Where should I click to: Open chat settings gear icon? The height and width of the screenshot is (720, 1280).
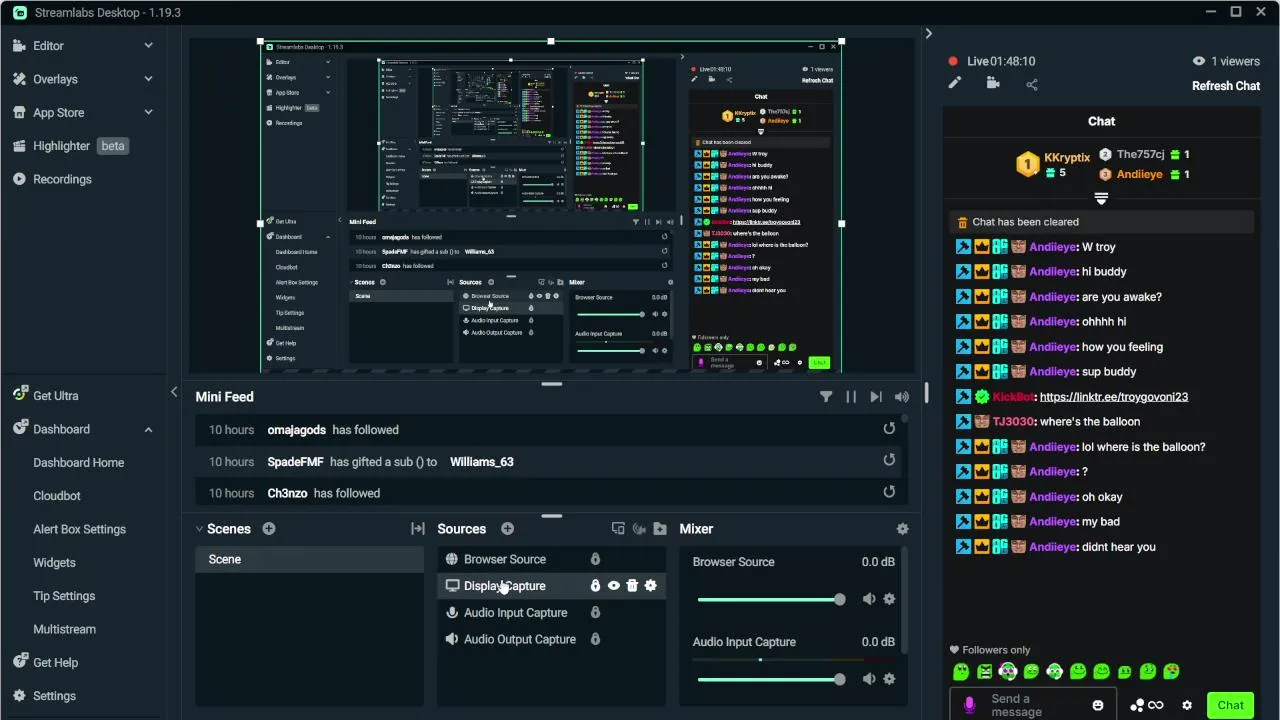click(1187, 705)
